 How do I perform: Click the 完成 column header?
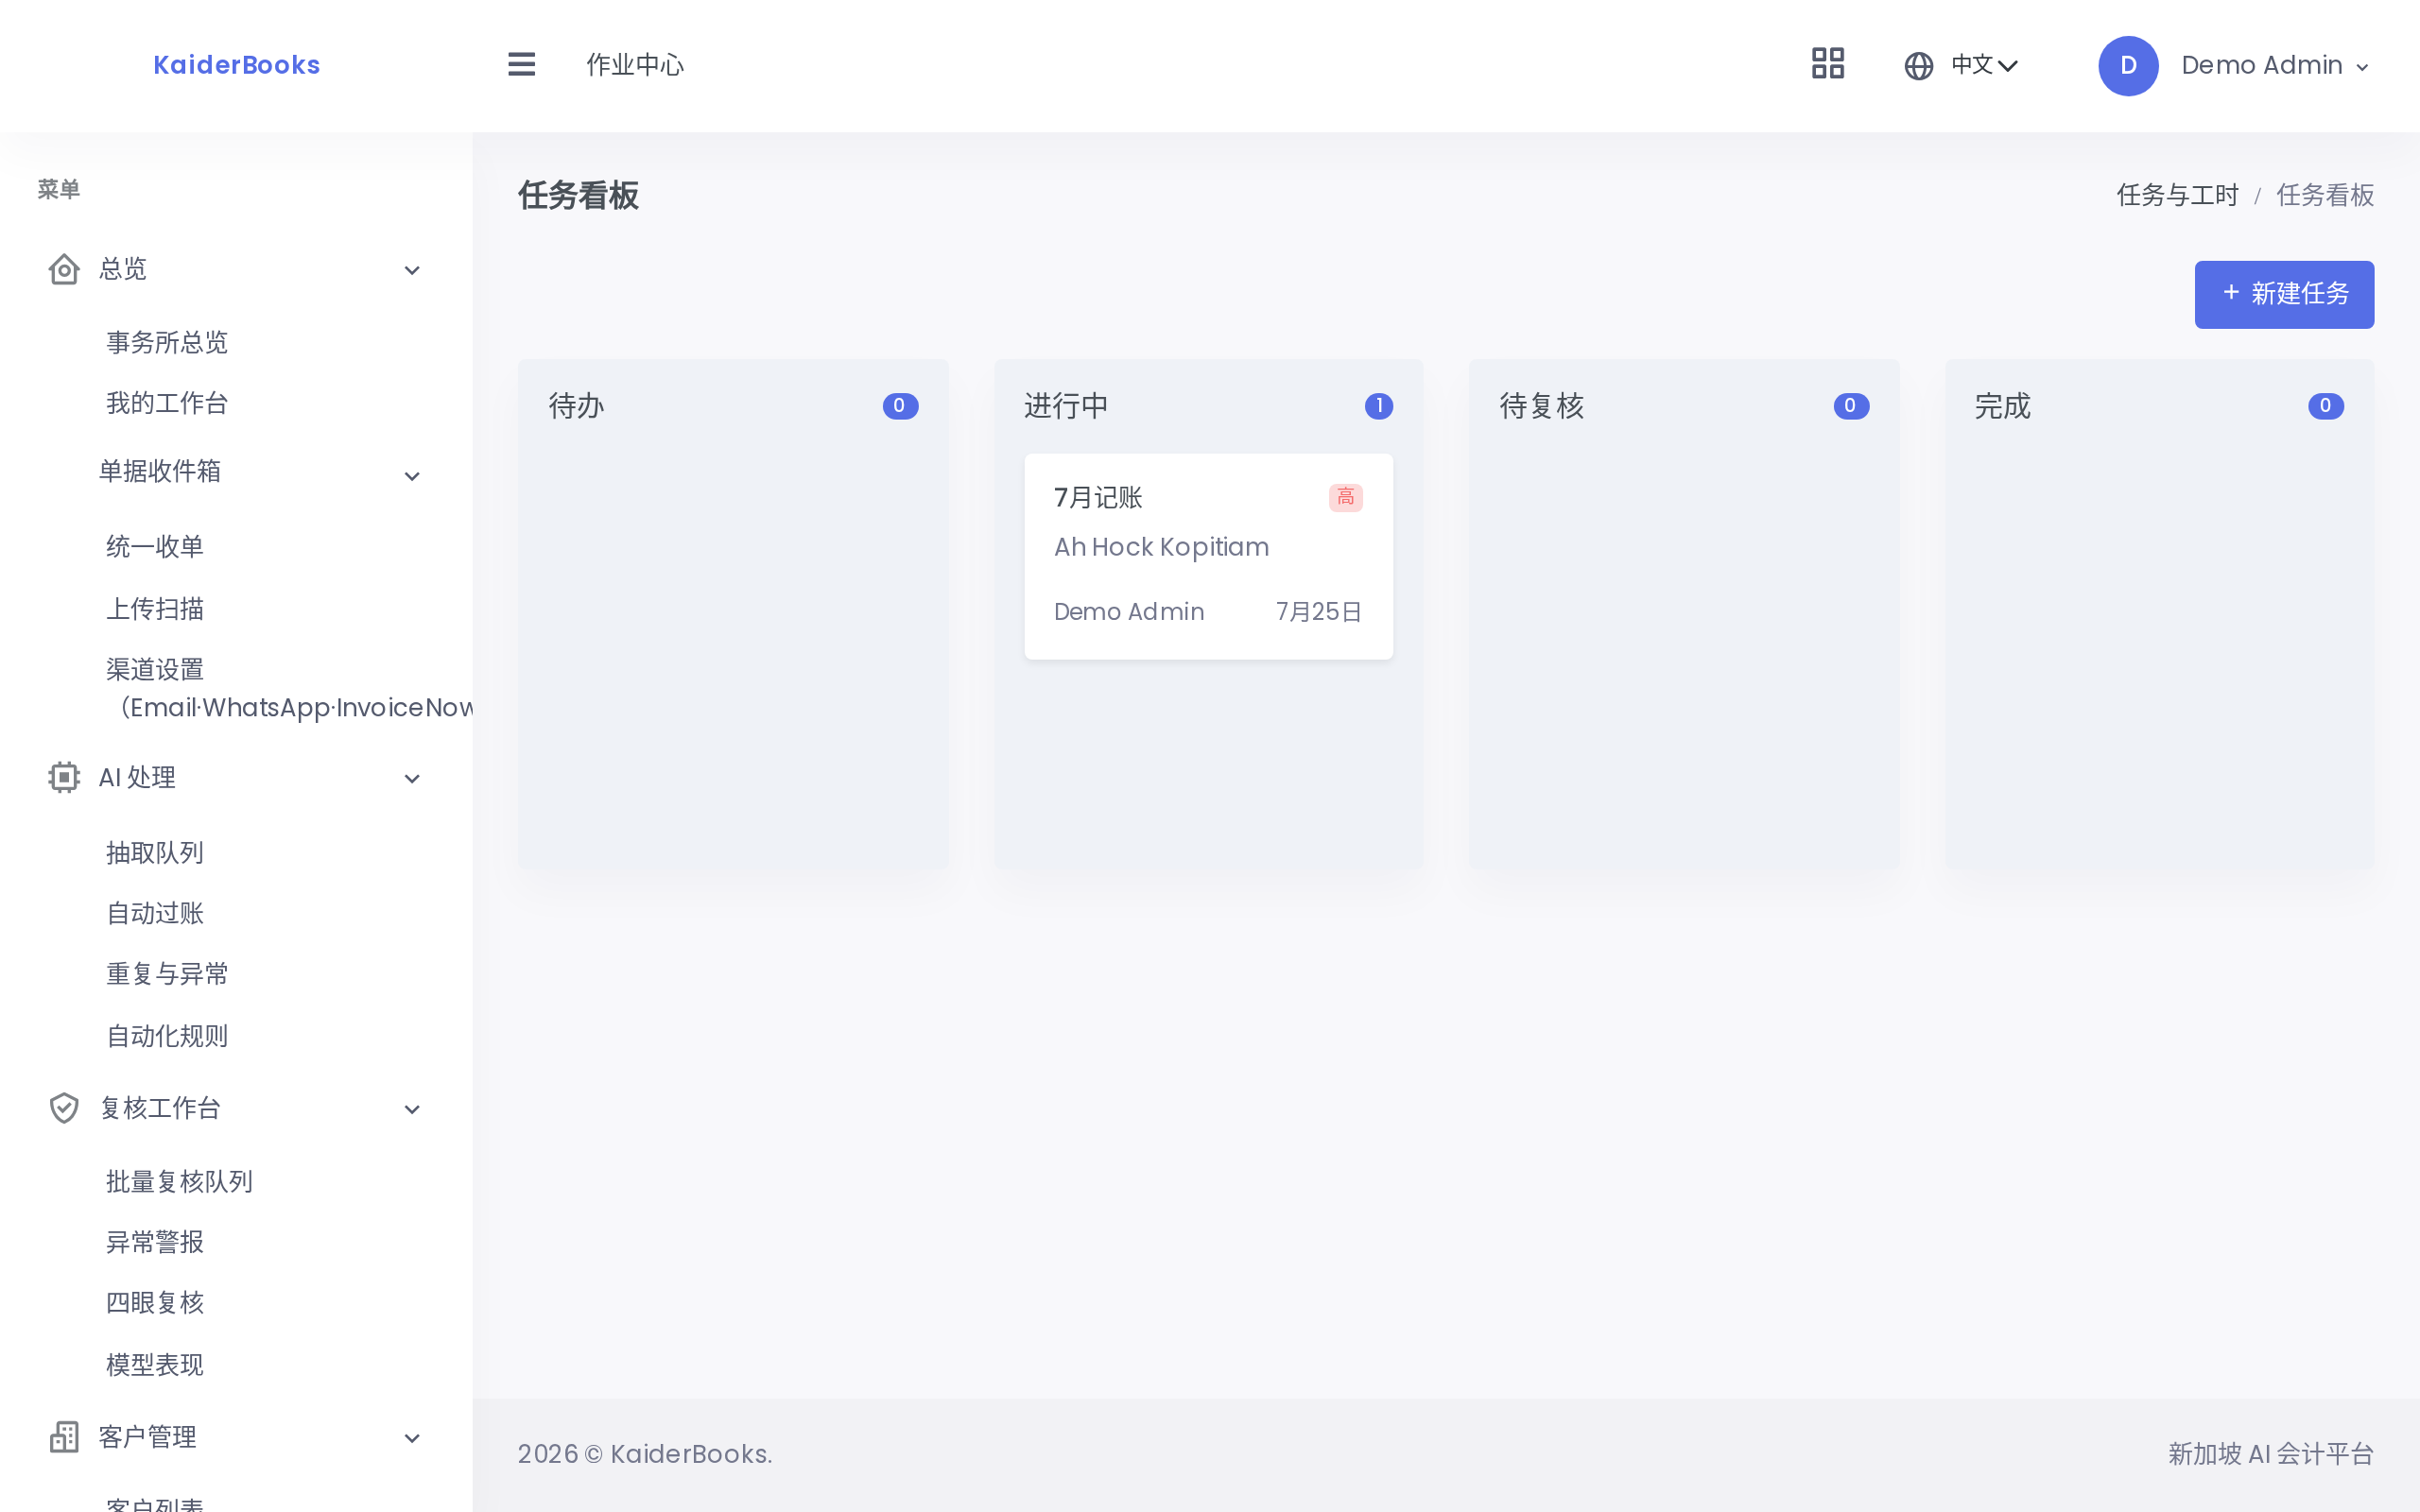coord(2003,406)
